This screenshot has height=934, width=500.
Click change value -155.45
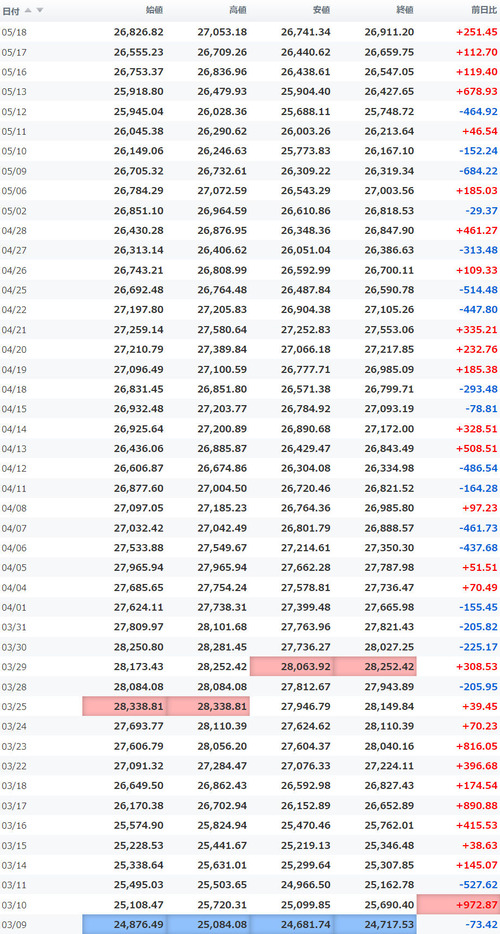(x=479, y=608)
